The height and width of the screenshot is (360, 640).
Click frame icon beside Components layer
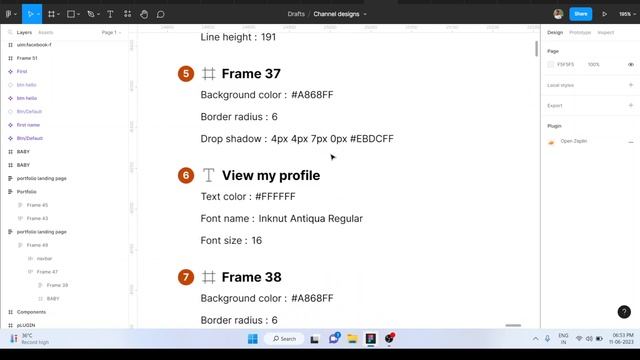(10, 312)
